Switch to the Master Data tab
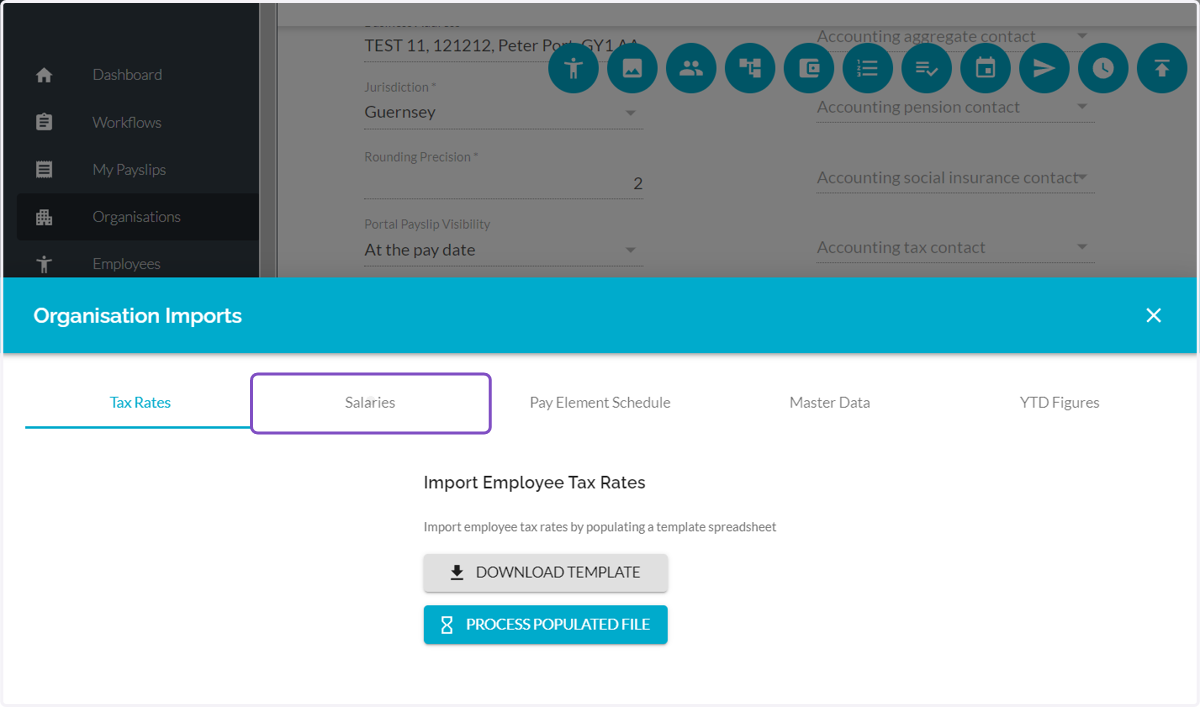 tap(830, 403)
